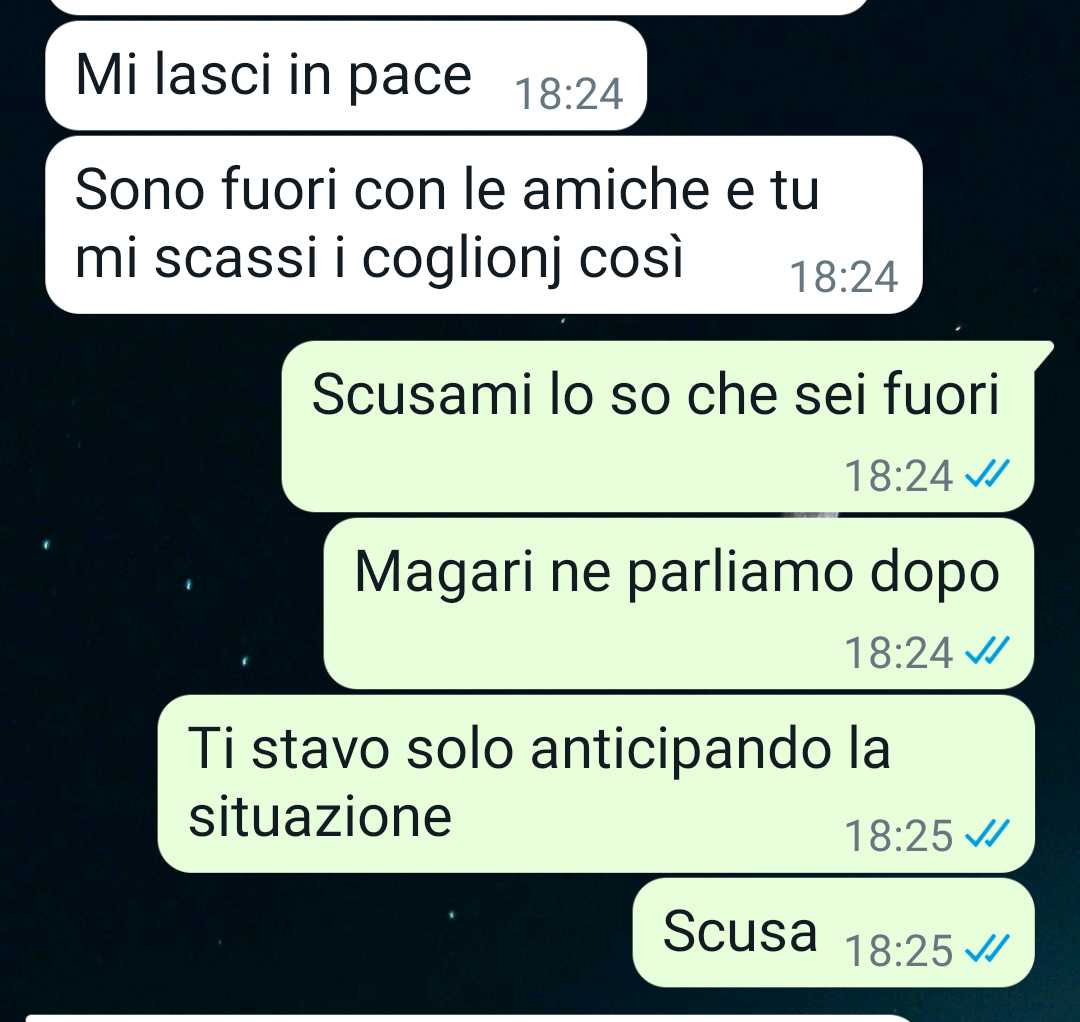
Task: Click read receipt ticks on 'Scusa' message
Action: (x=987, y=948)
